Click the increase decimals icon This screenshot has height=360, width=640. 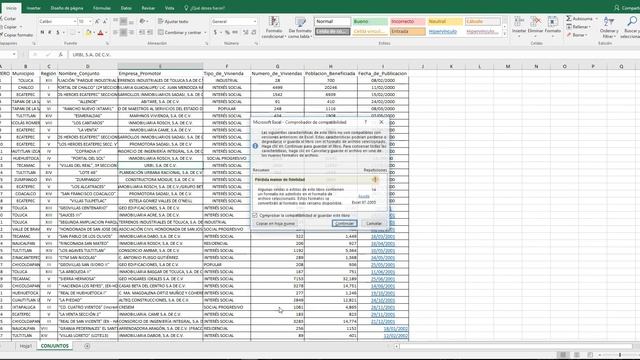click(246, 32)
